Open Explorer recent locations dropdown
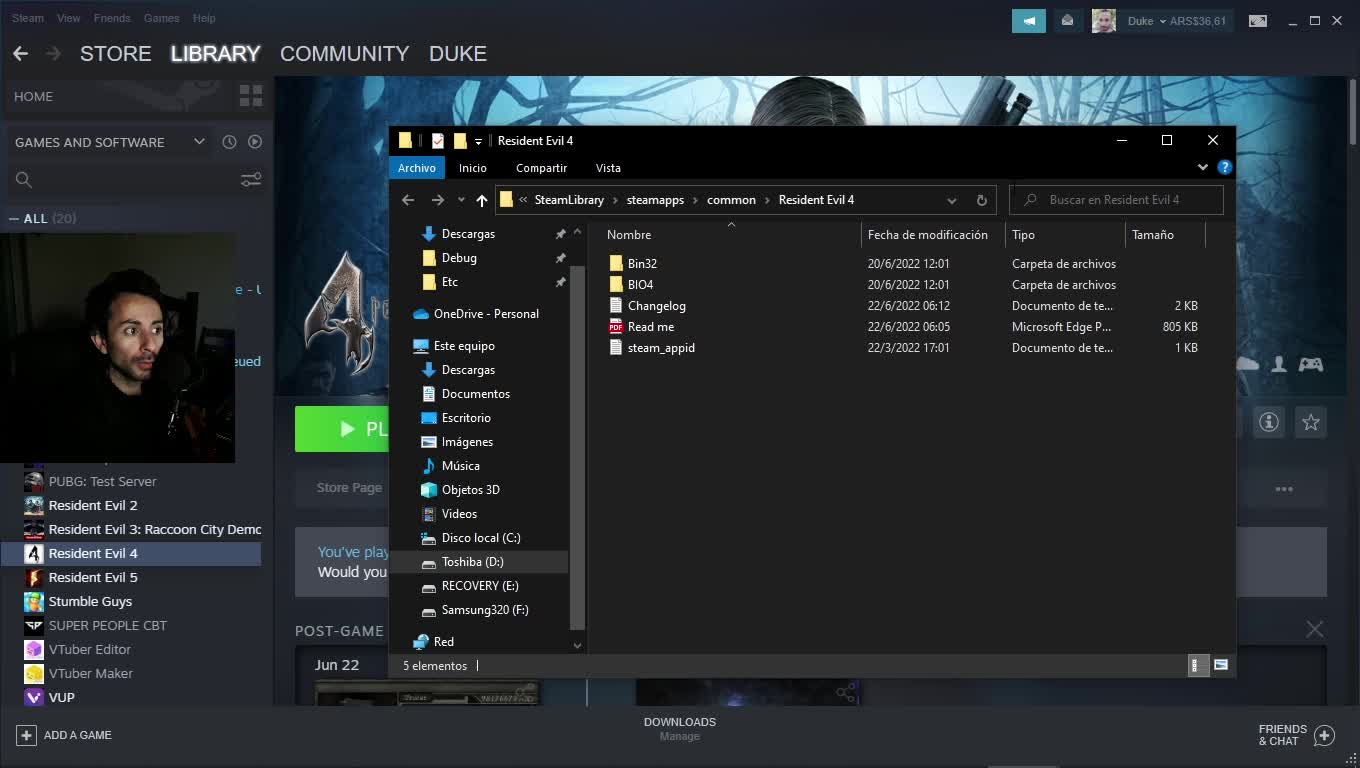 point(461,200)
